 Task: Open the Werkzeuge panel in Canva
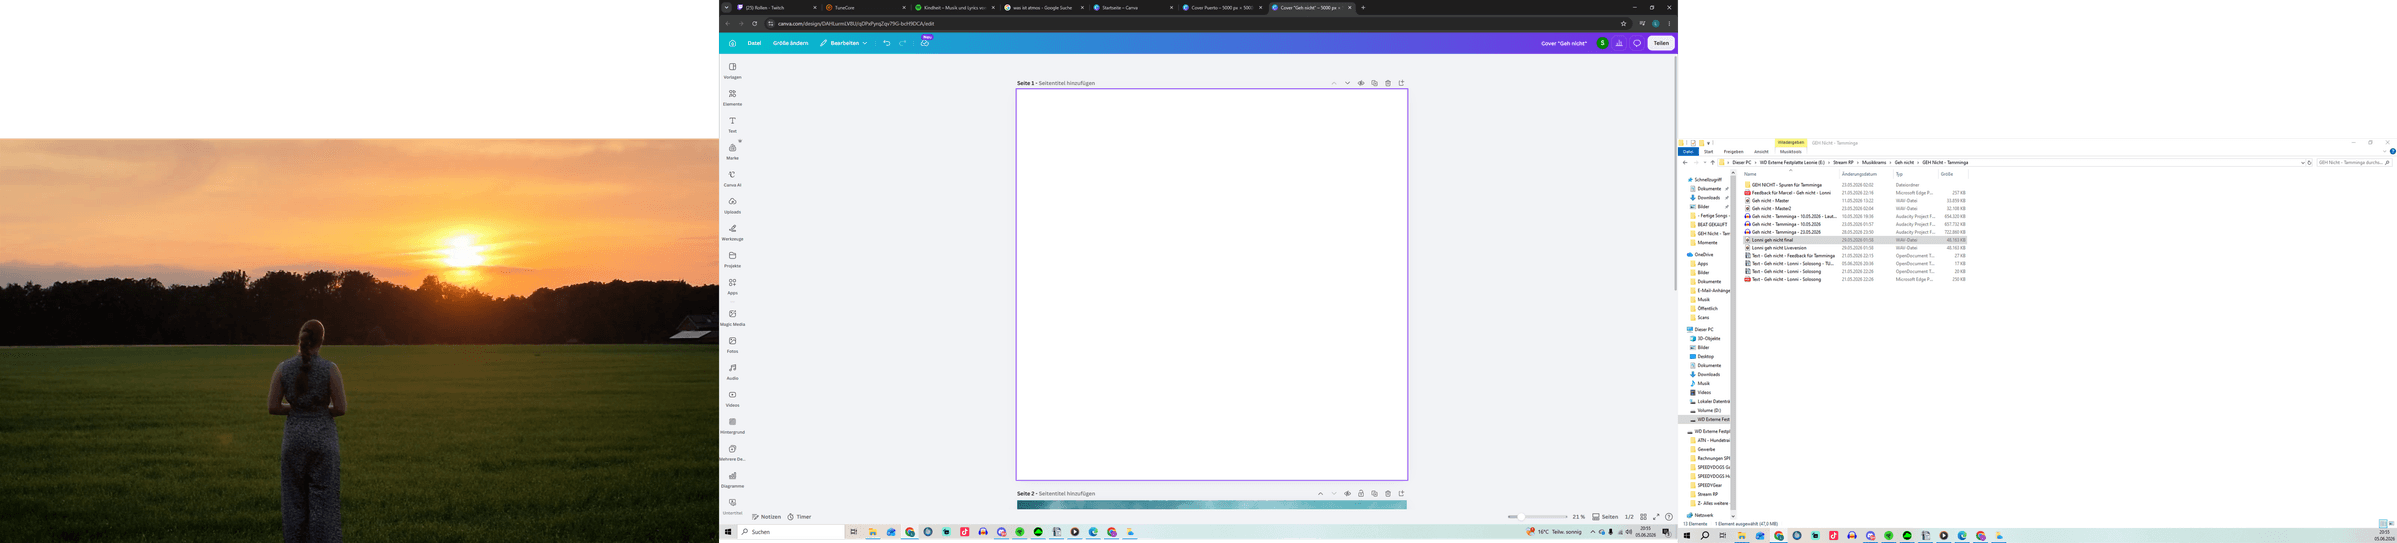pyautogui.click(x=732, y=232)
